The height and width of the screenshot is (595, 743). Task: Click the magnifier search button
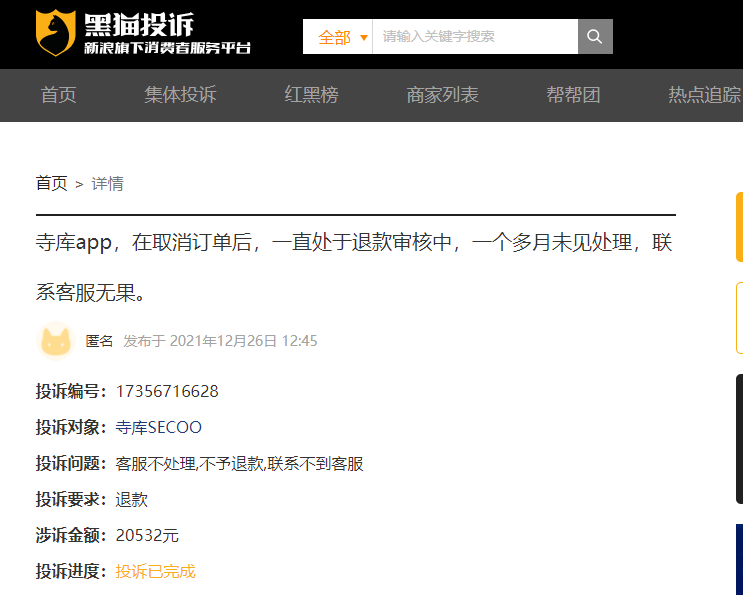click(595, 36)
